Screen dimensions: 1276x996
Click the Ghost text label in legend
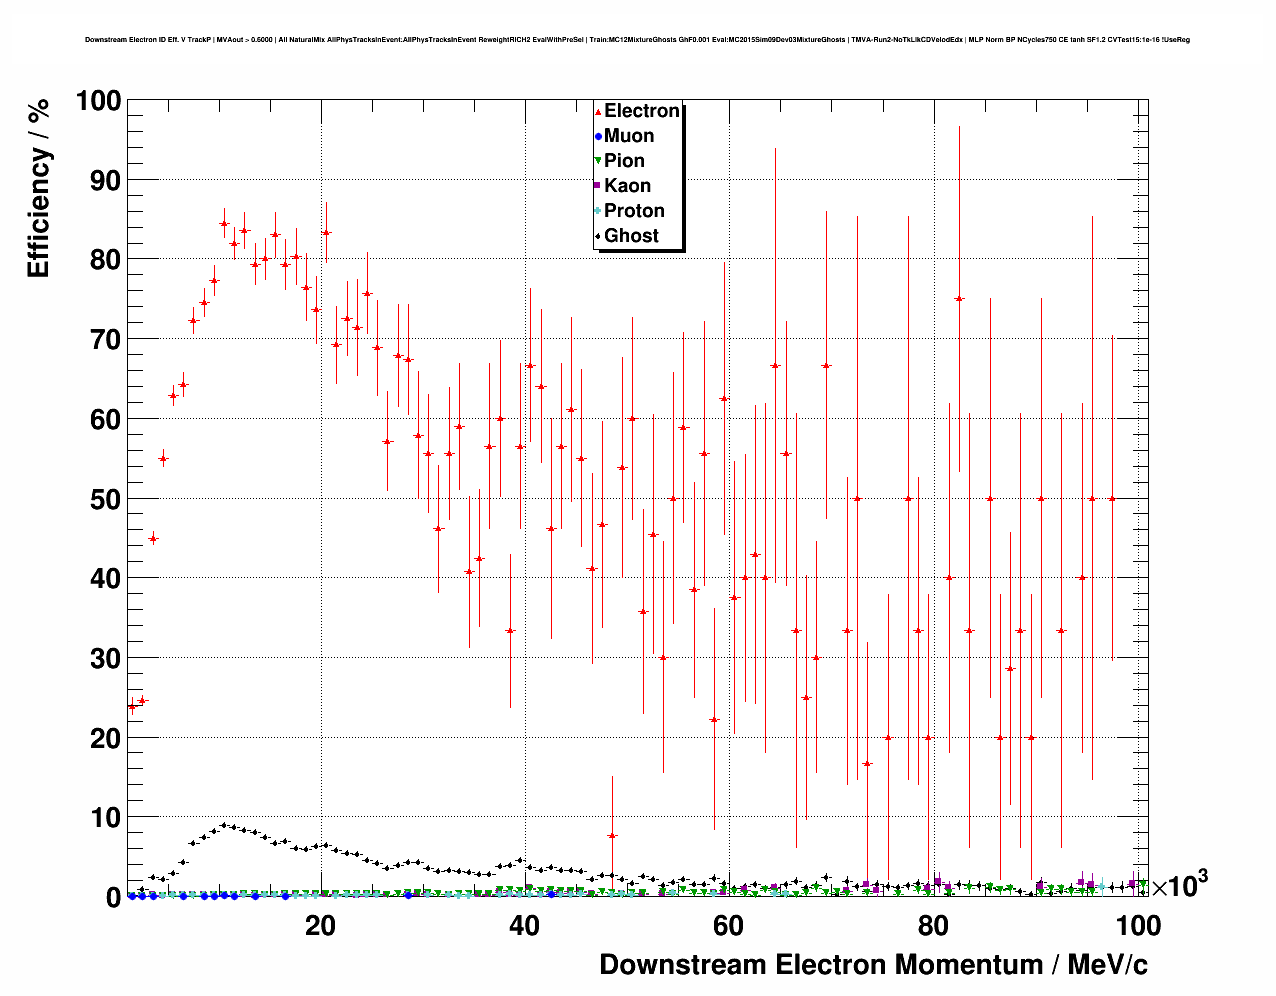[631, 236]
